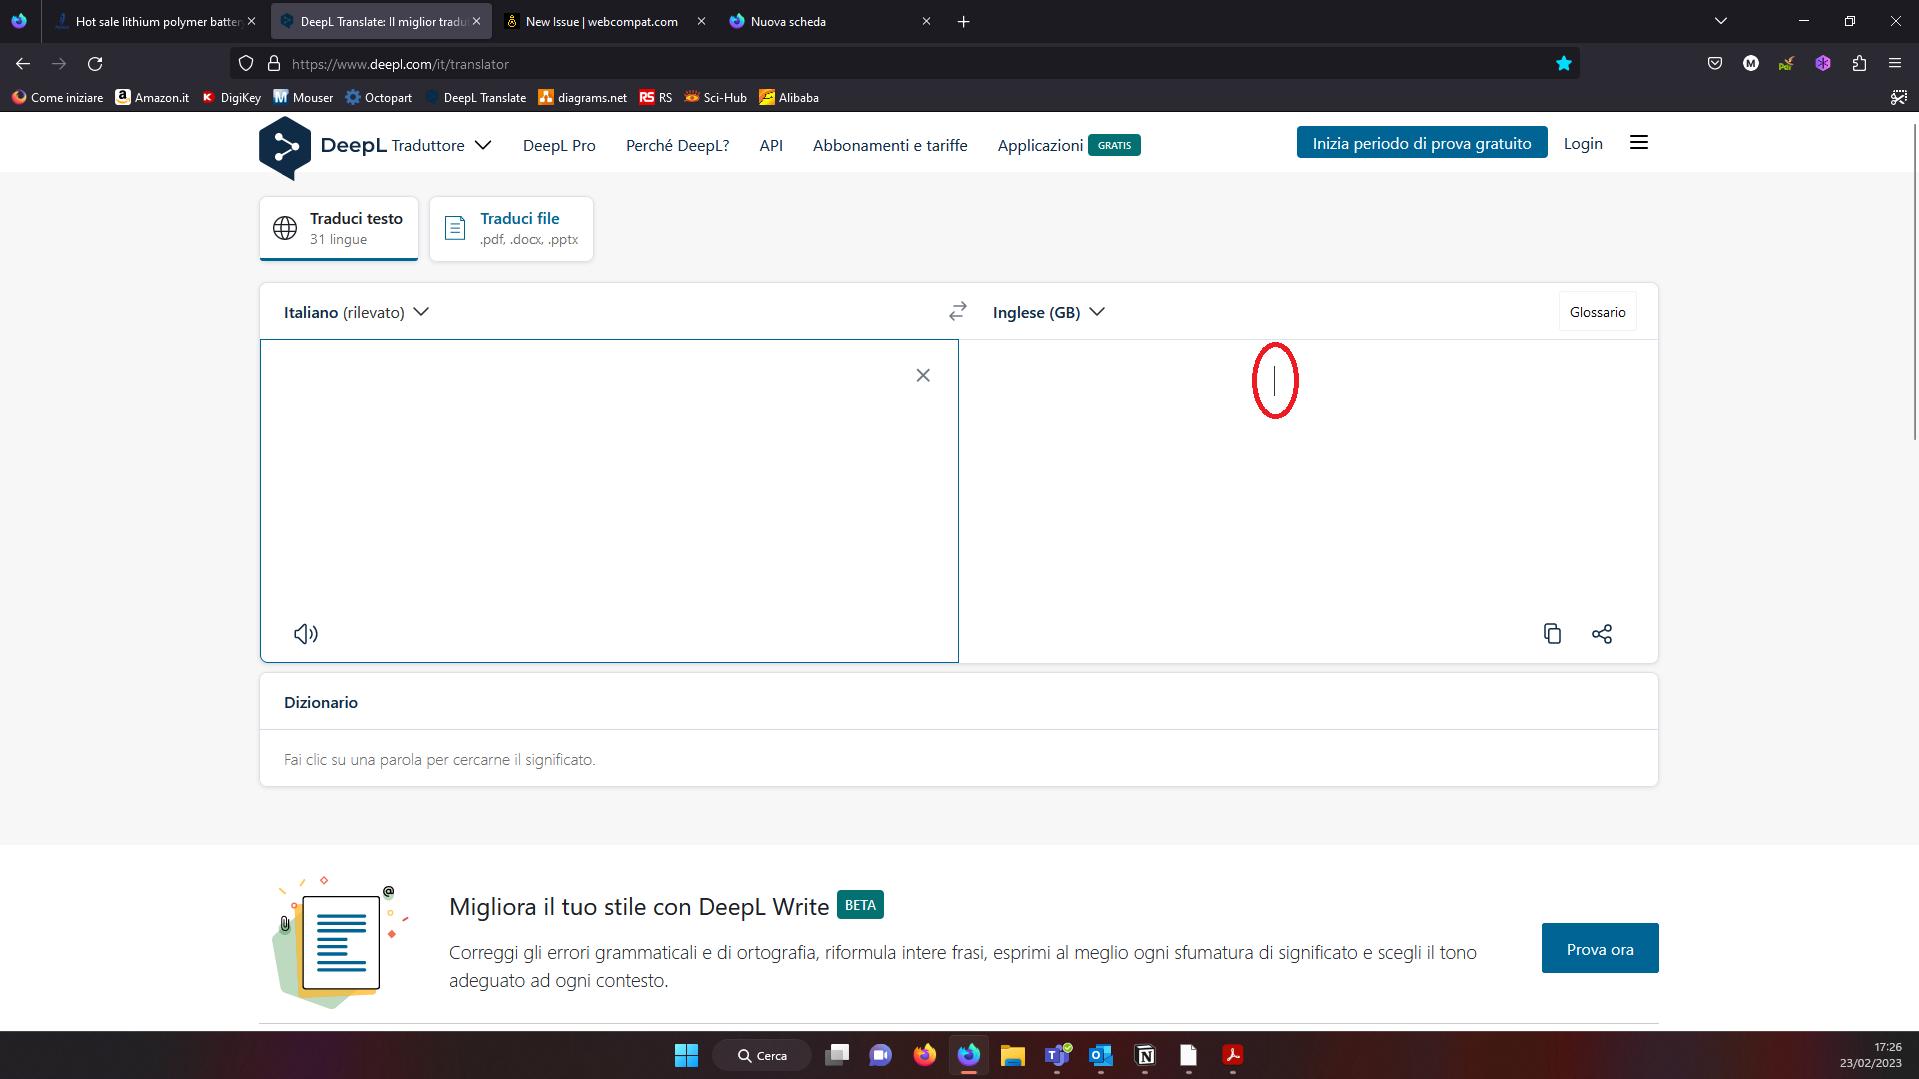The width and height of the screenshot is (1919, 1079).
Task: Swap translation languages with the arrows icon
Action: point(957,311)
